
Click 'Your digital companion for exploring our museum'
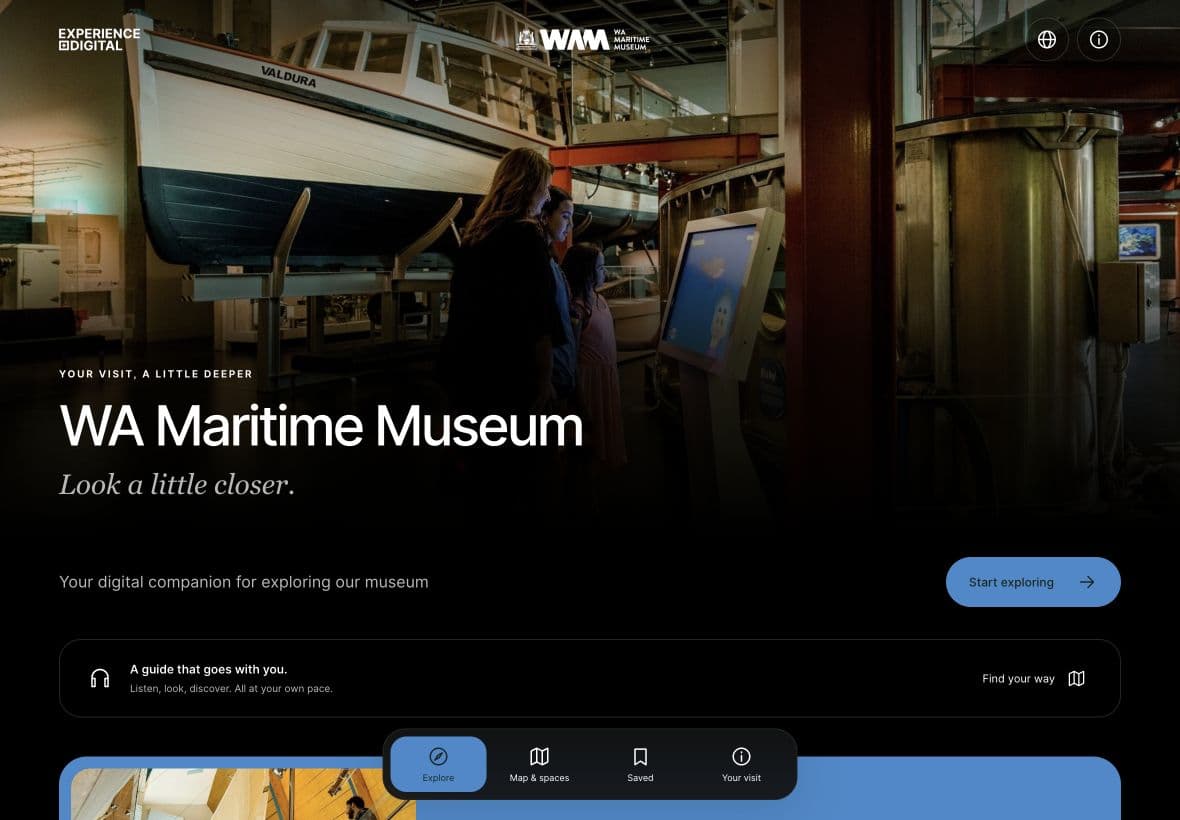[x=244, y=582]
